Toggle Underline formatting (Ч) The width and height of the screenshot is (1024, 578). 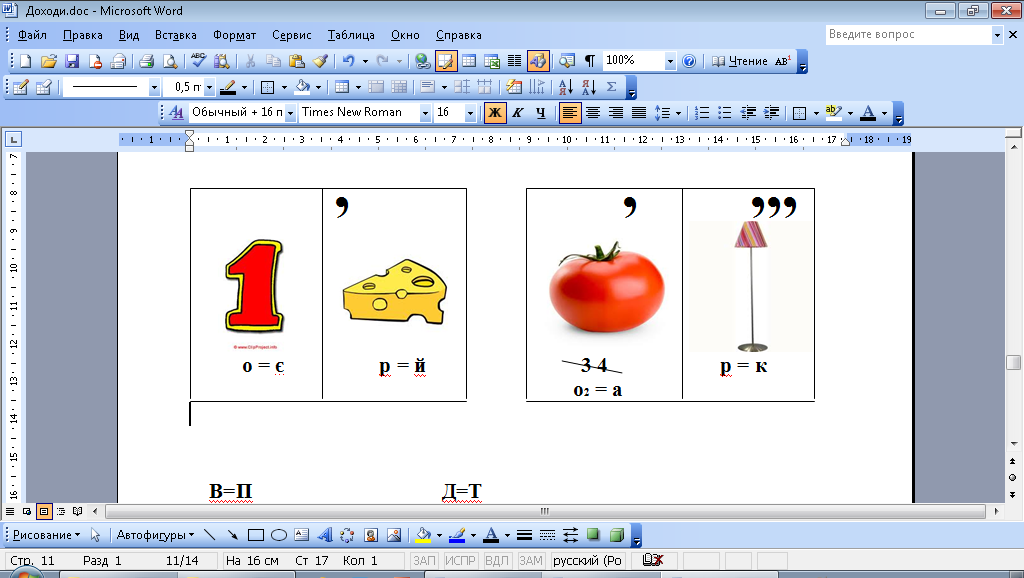(x=541, y=113)
